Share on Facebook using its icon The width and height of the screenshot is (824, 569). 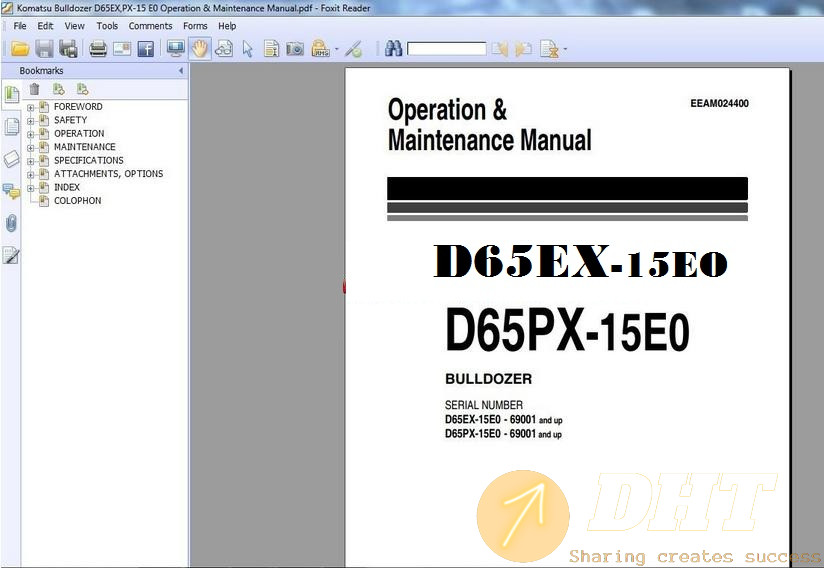146,49
